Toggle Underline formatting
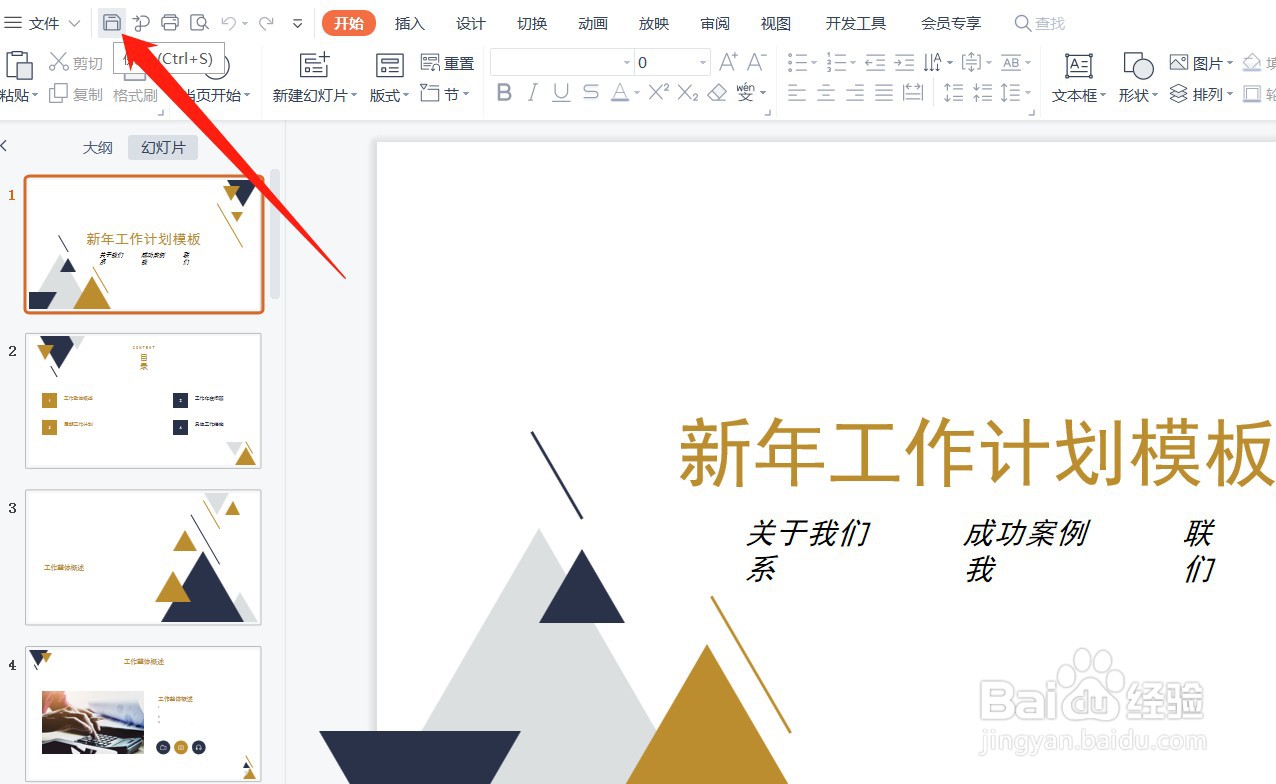The width and height of the screenshot is (1276, 784). click(x=561, y=93)
